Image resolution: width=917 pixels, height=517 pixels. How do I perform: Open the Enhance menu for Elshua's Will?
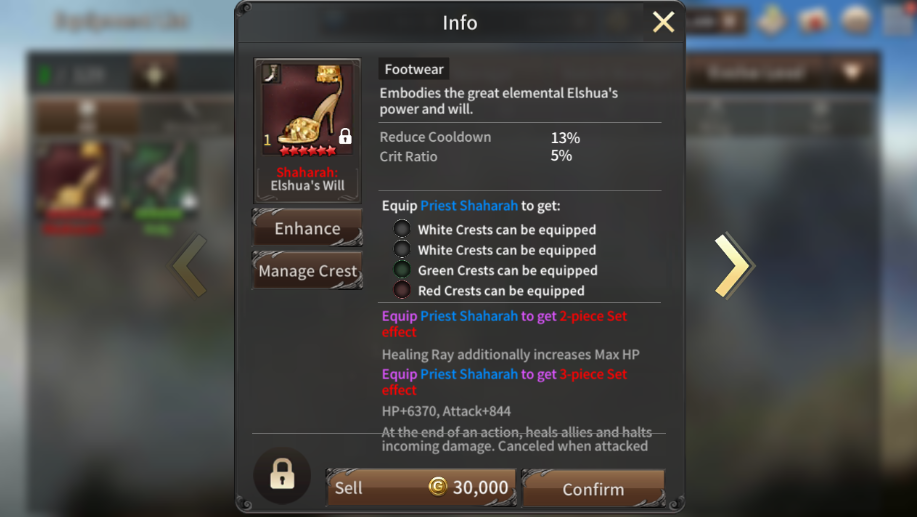coord(308,228)
